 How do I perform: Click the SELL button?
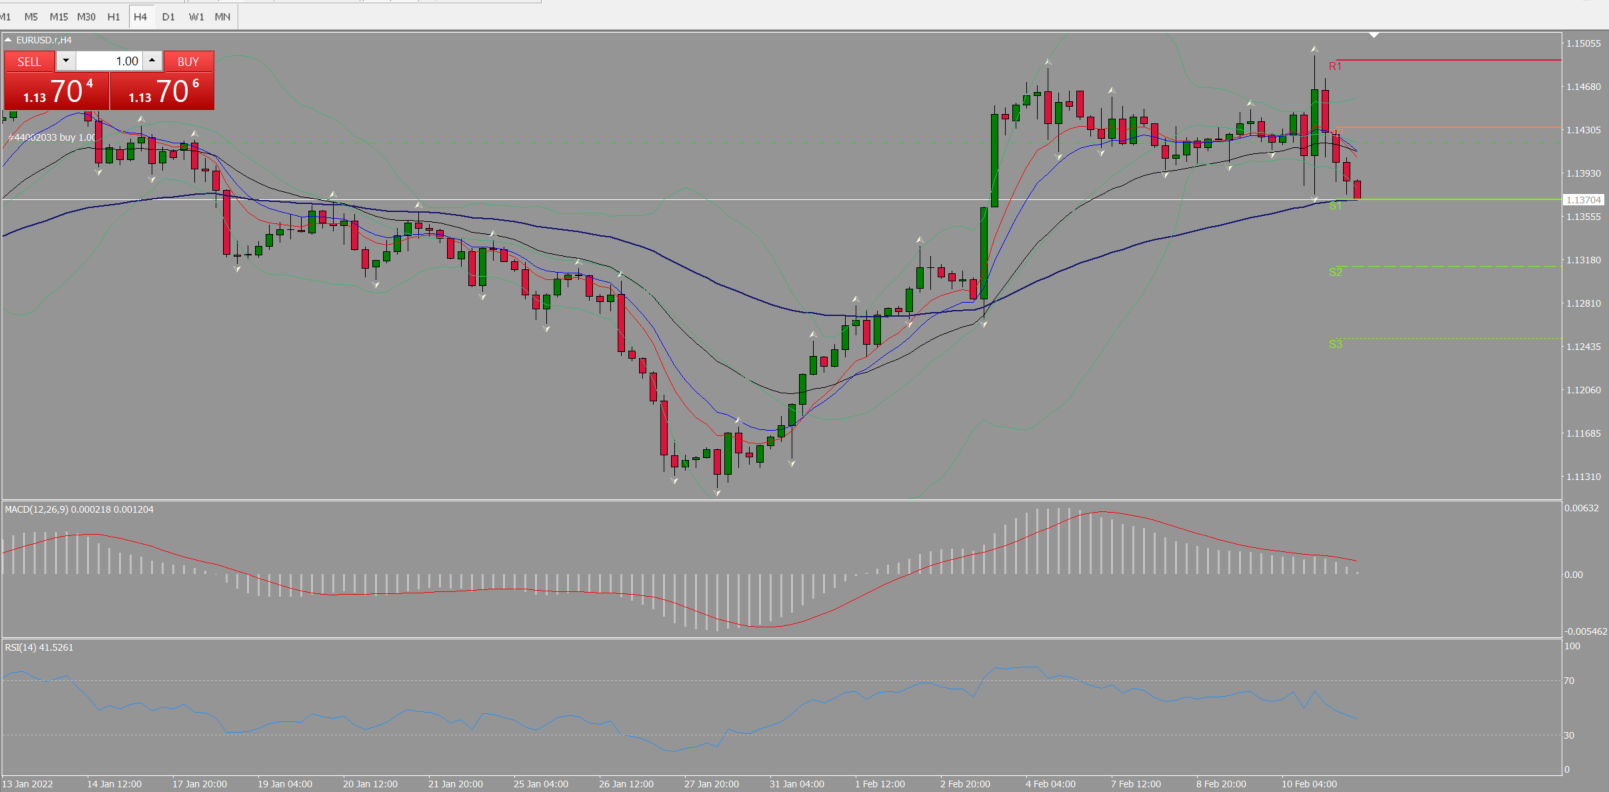(29, 61)
